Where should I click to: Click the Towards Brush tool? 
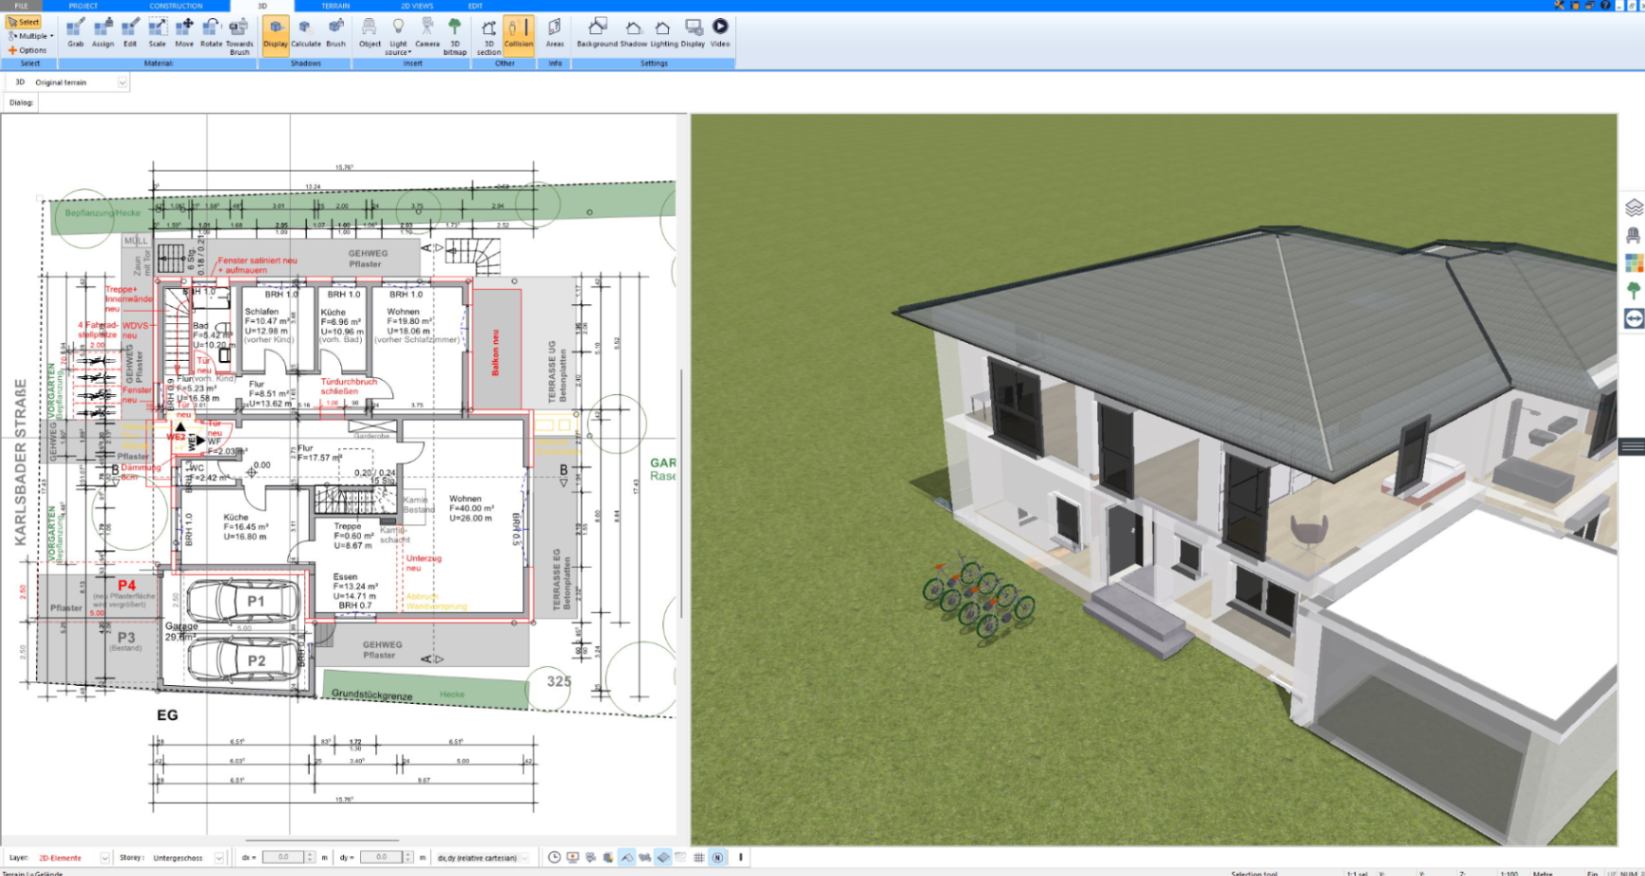coord(240,36)
